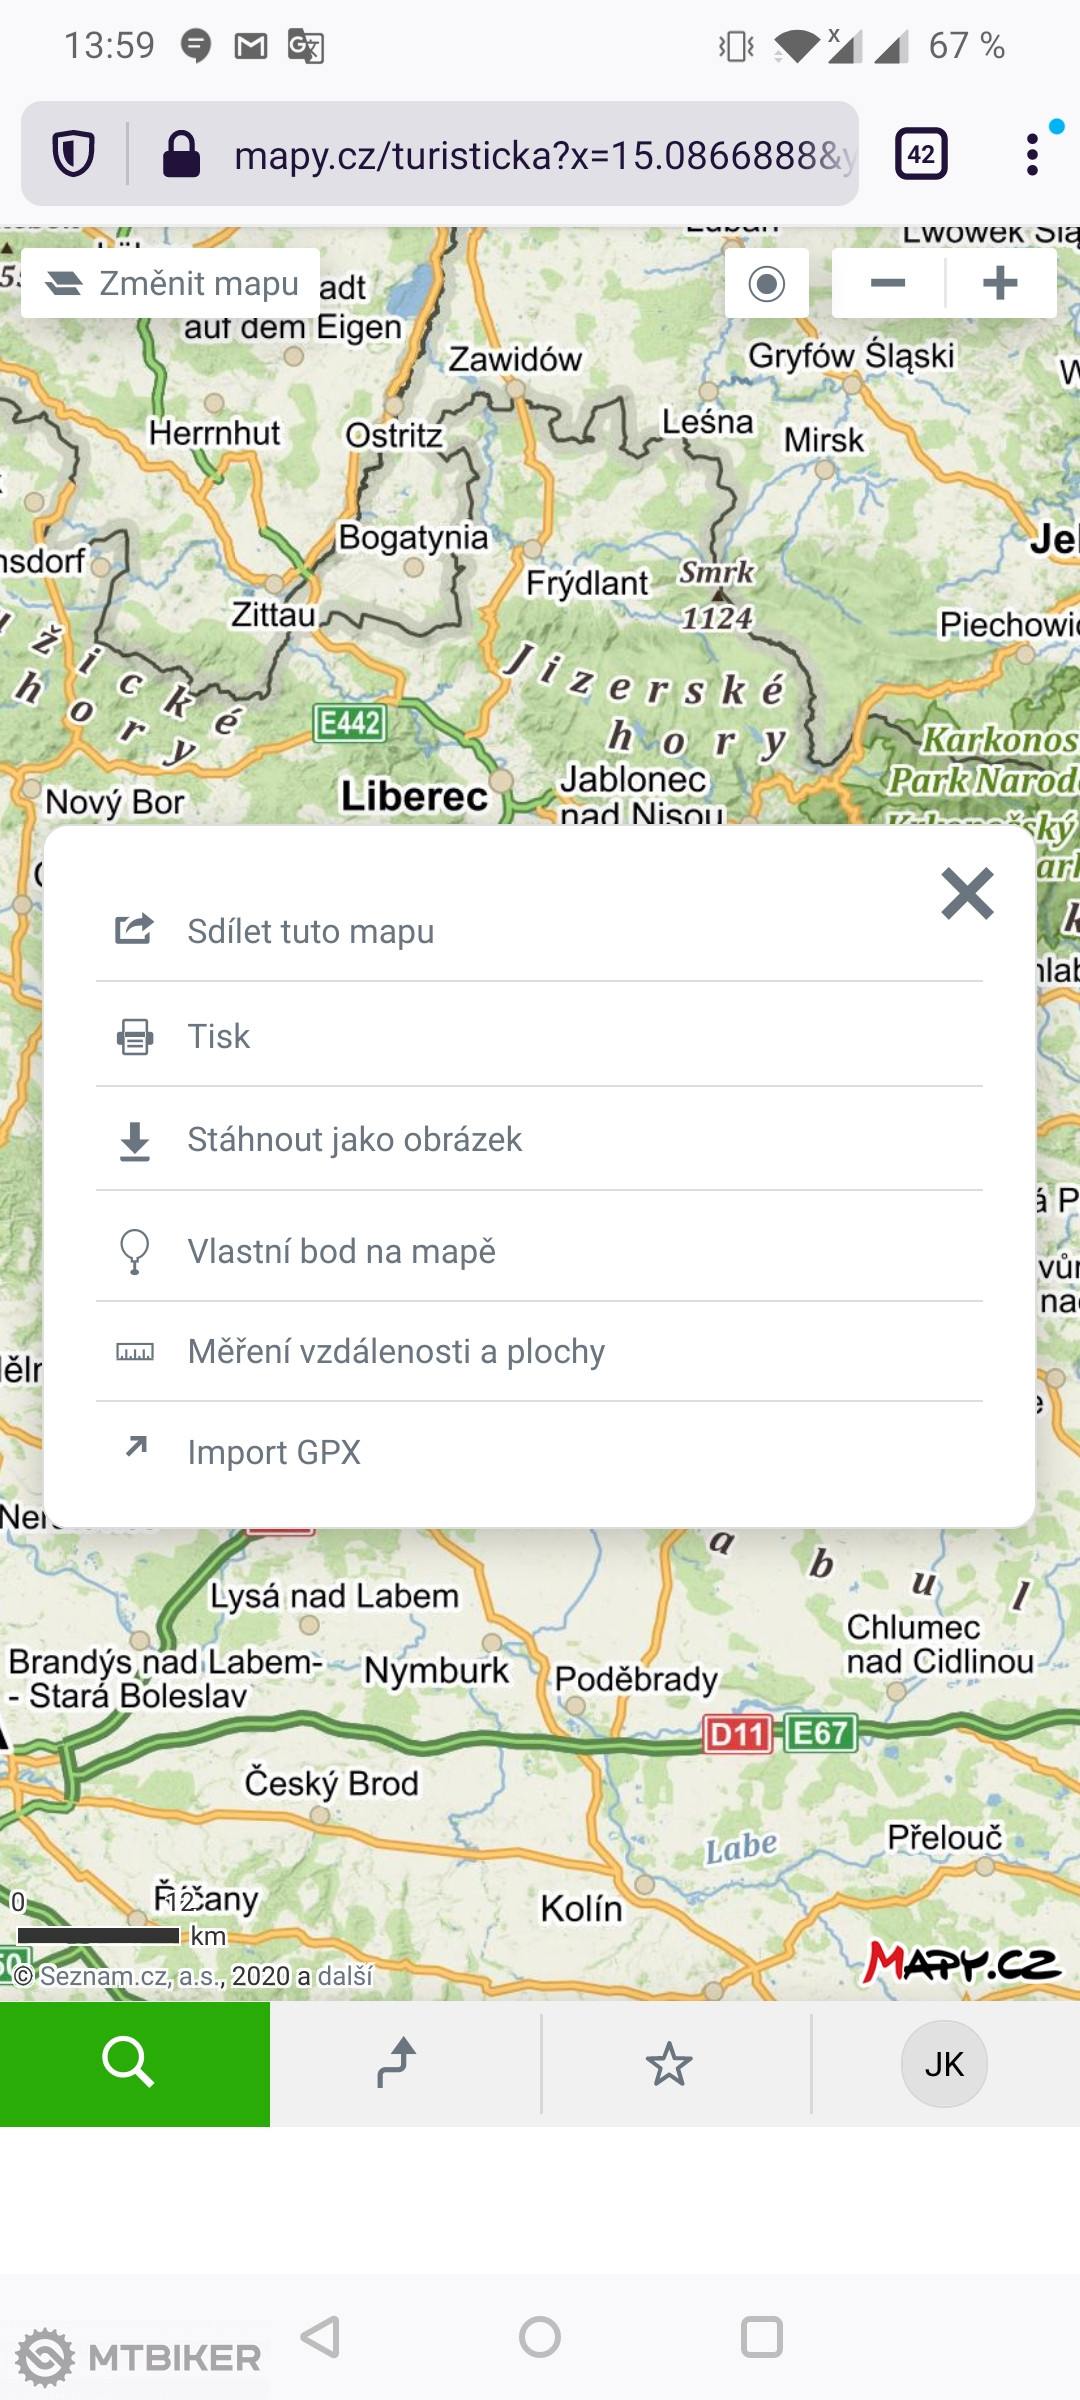The height and width of the screenshot is (2400, 1080).
Task: Tap the mapy.cz URL address field
Action: pyautogui.click(x=540, y=155)
